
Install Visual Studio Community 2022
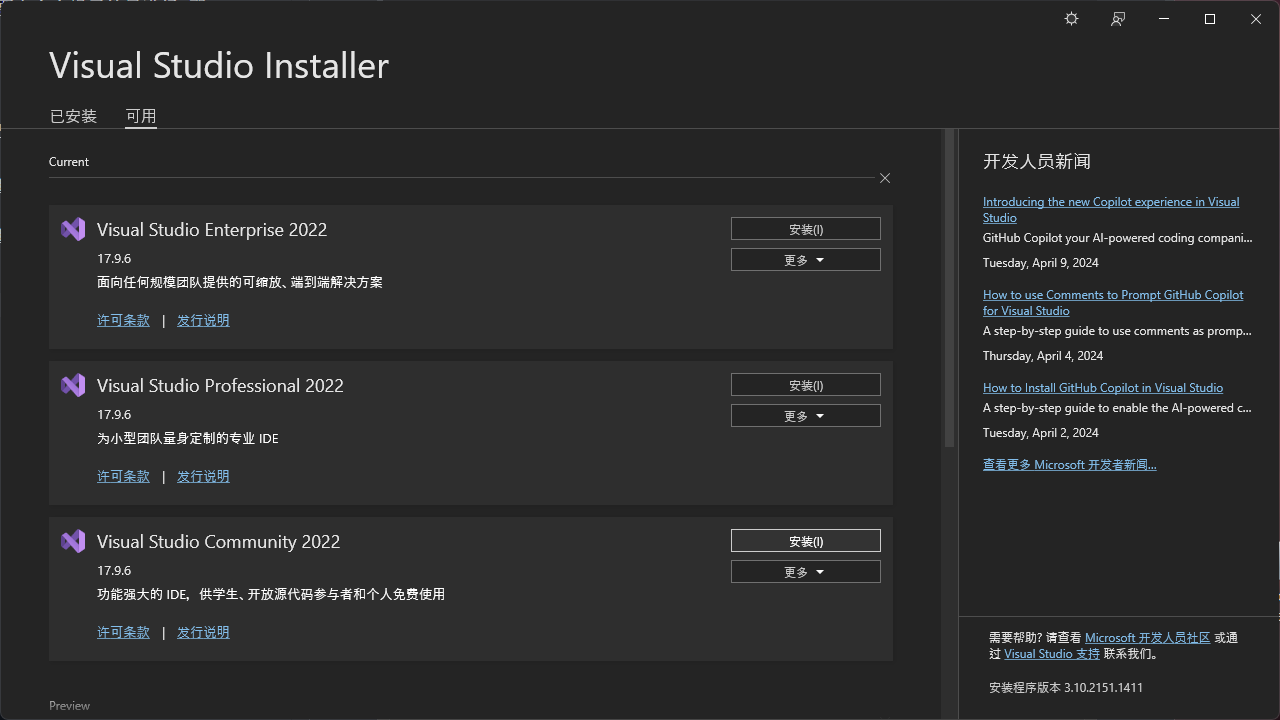pyautogui.click(x=805, y=541)
